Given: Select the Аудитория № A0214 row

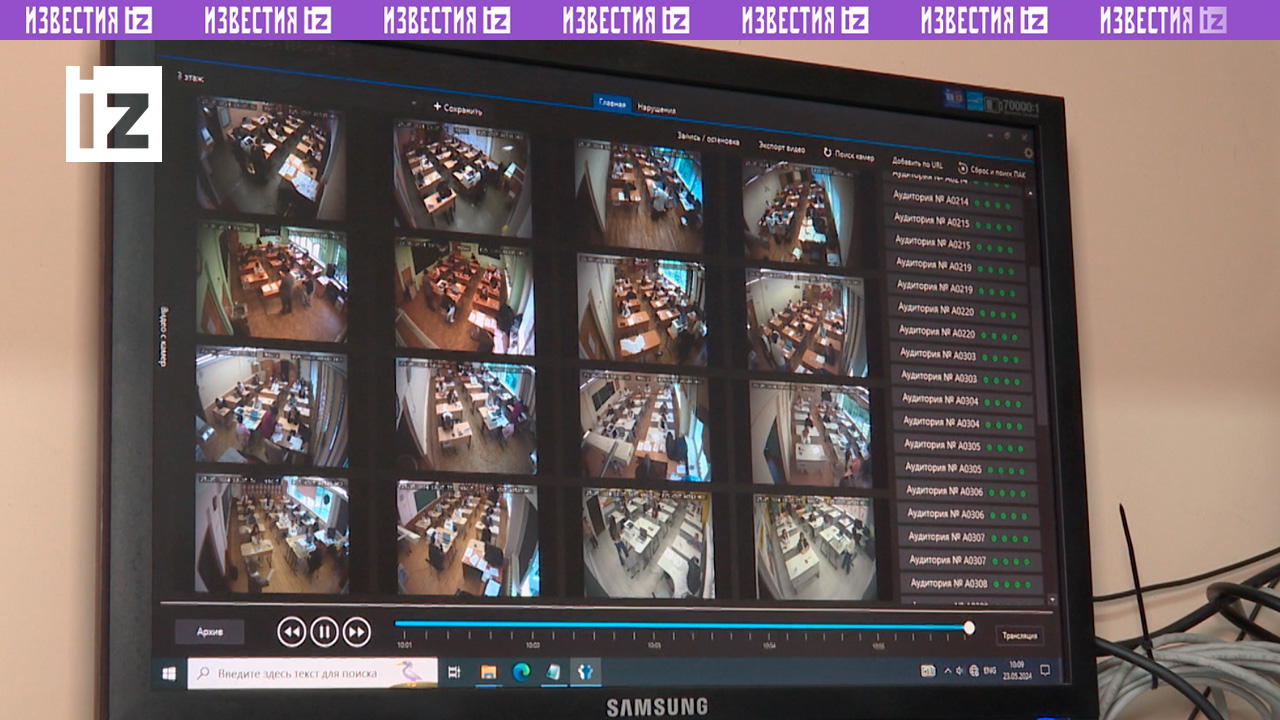Looking at the screenshot, I should 956,202.
